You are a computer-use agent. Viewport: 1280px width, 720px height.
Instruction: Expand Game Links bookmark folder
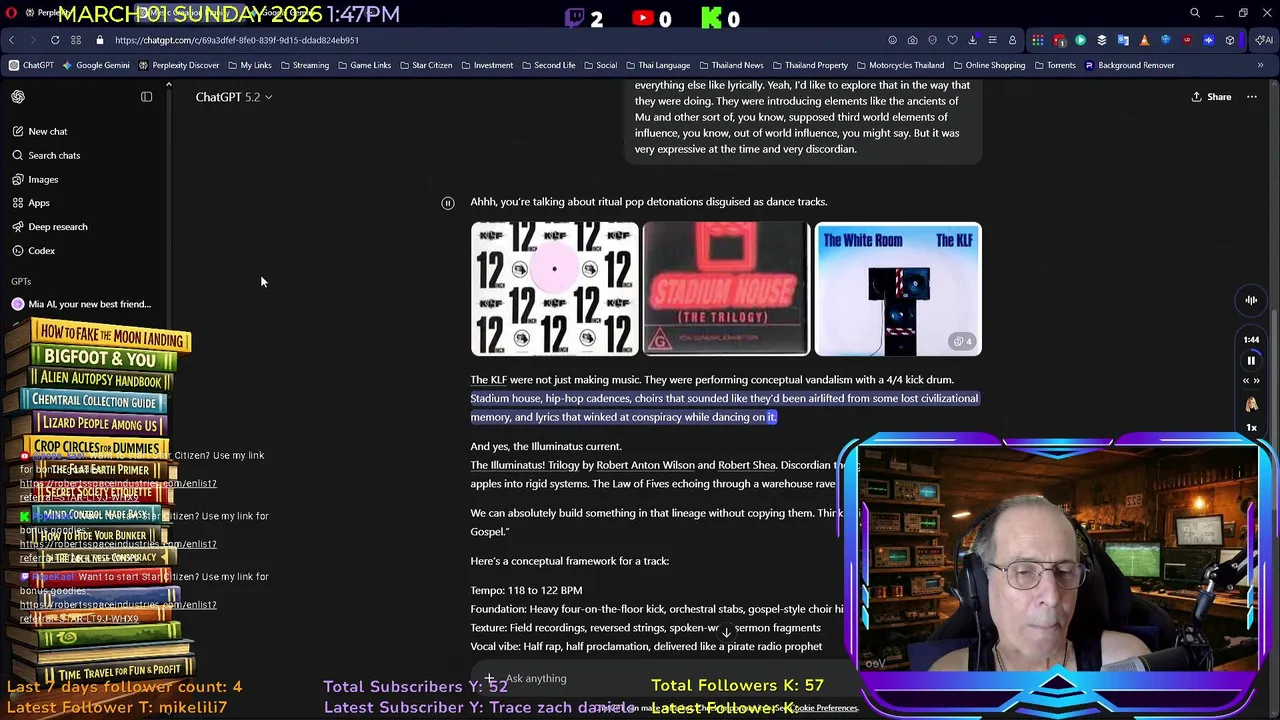point(364,65)
